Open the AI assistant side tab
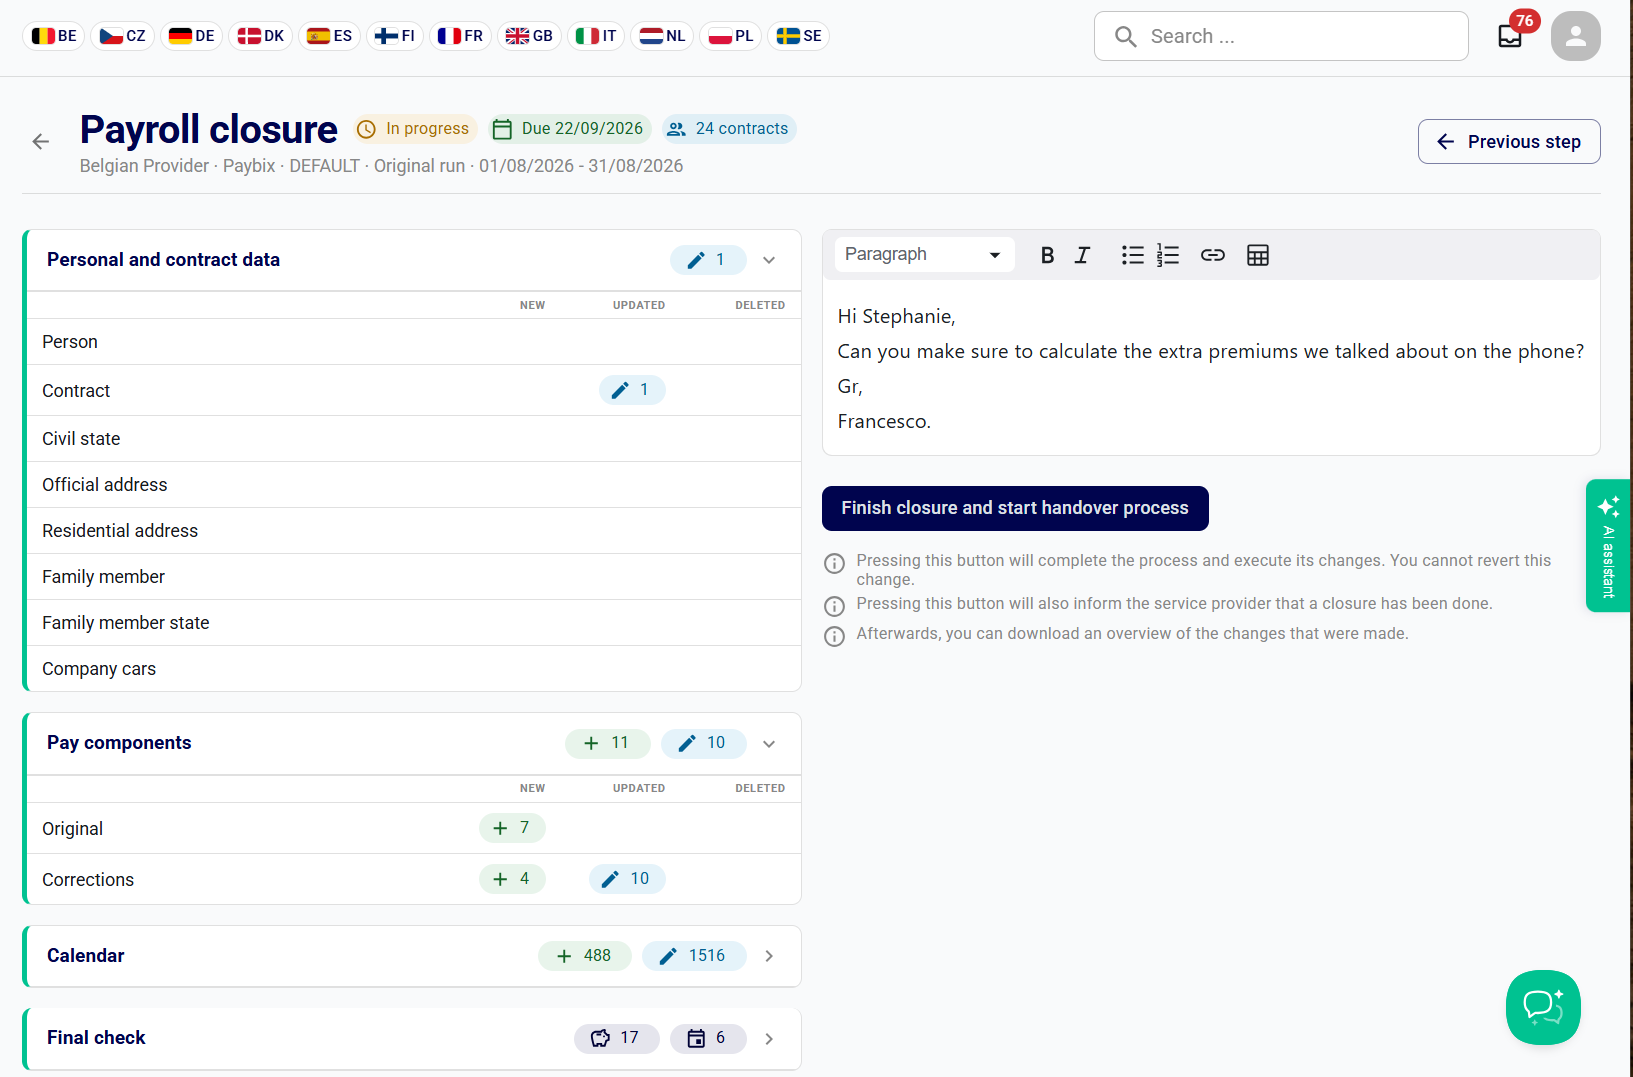The width and height of the screenshot is (1633, 1077). pyautogui.click(x=1608, y=545)
